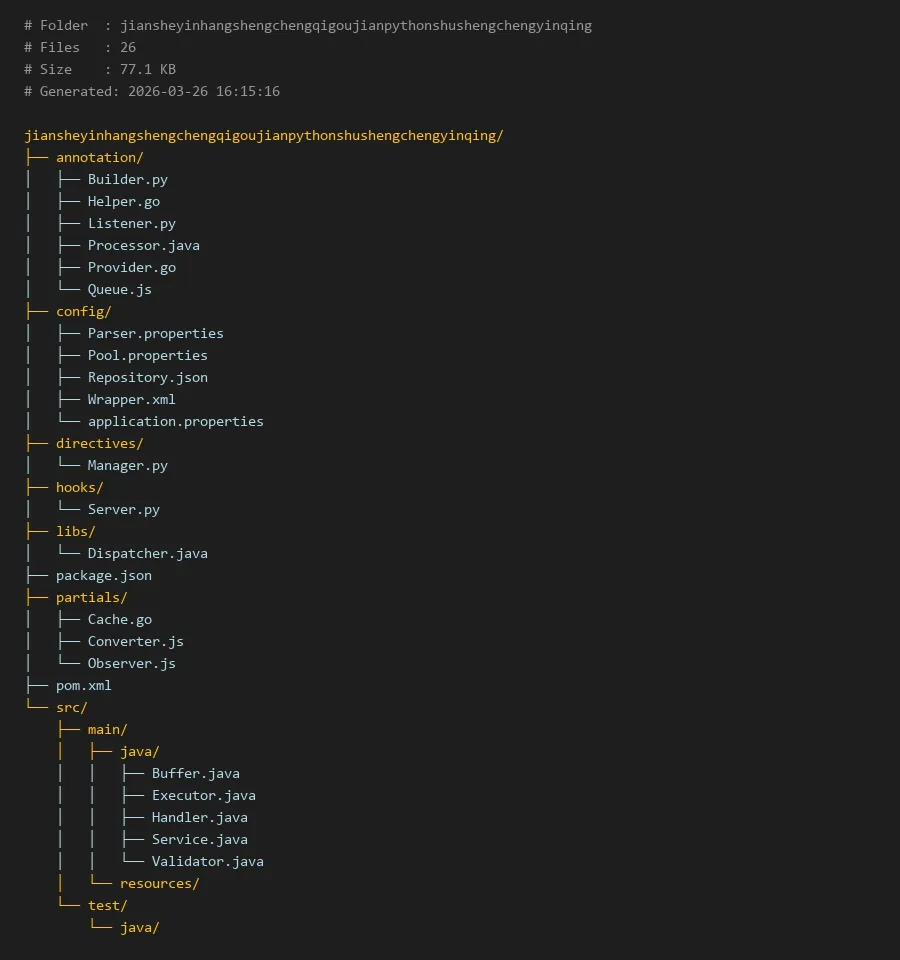Select Queue.js file entry
Screen dimensions: 900x960
119,289
